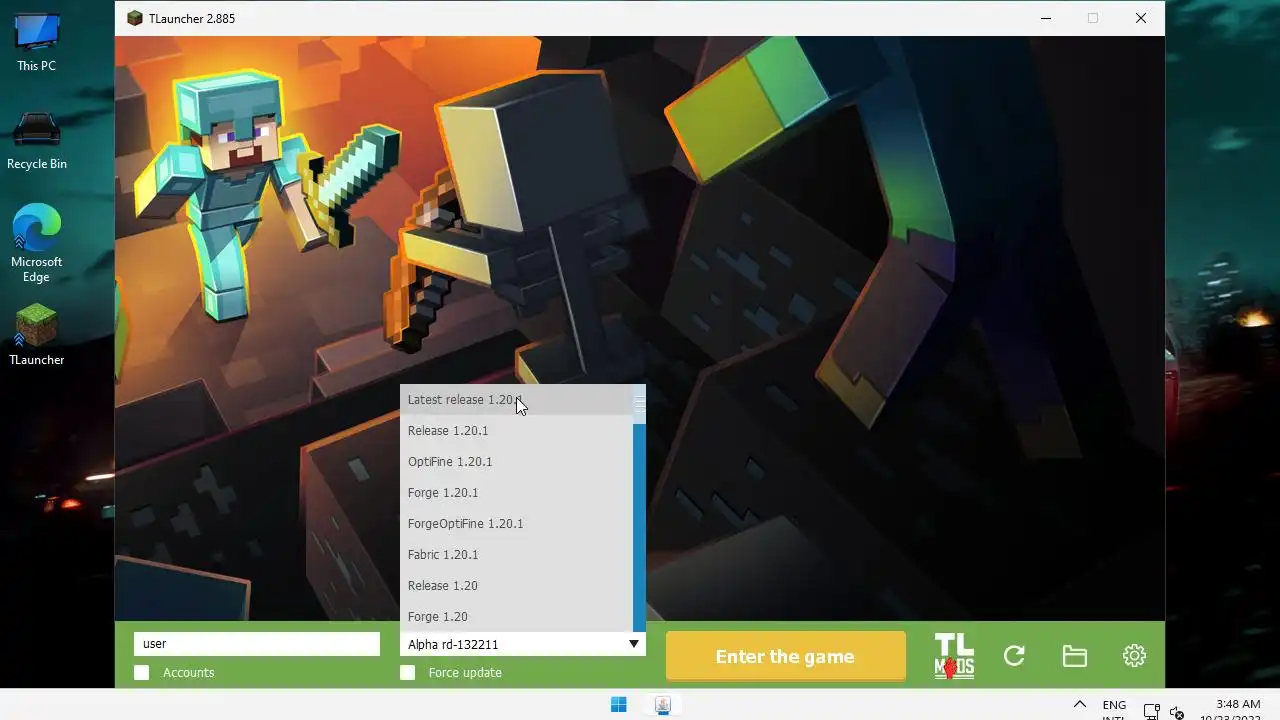Click Enter the game button
The image size is (1280, 720).
785,657
